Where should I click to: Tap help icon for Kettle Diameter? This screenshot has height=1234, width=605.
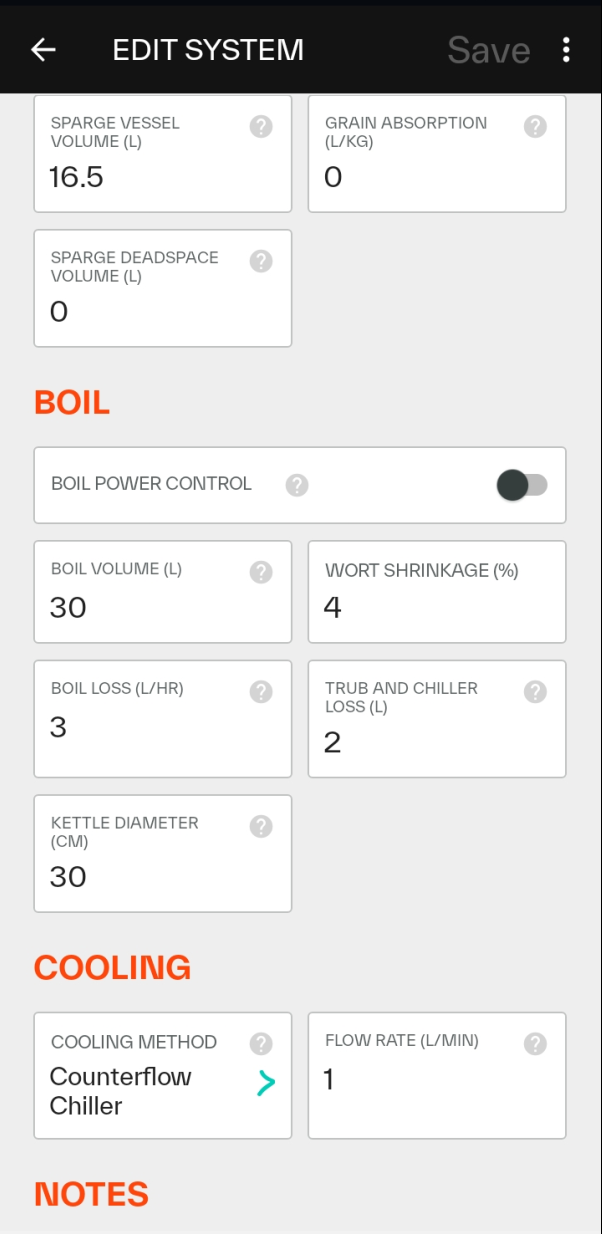[261, 826]
